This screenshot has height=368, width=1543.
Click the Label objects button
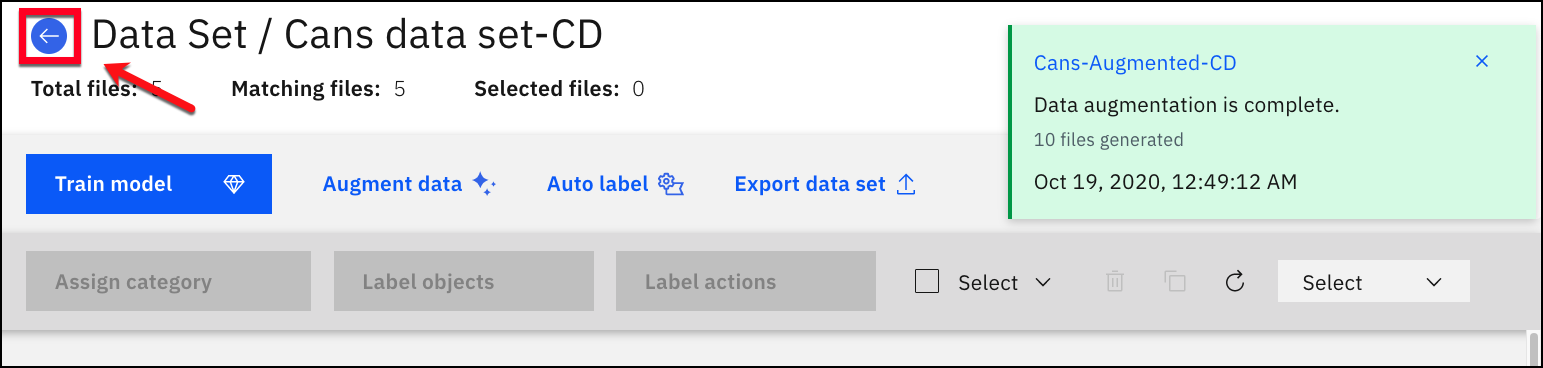464,281
